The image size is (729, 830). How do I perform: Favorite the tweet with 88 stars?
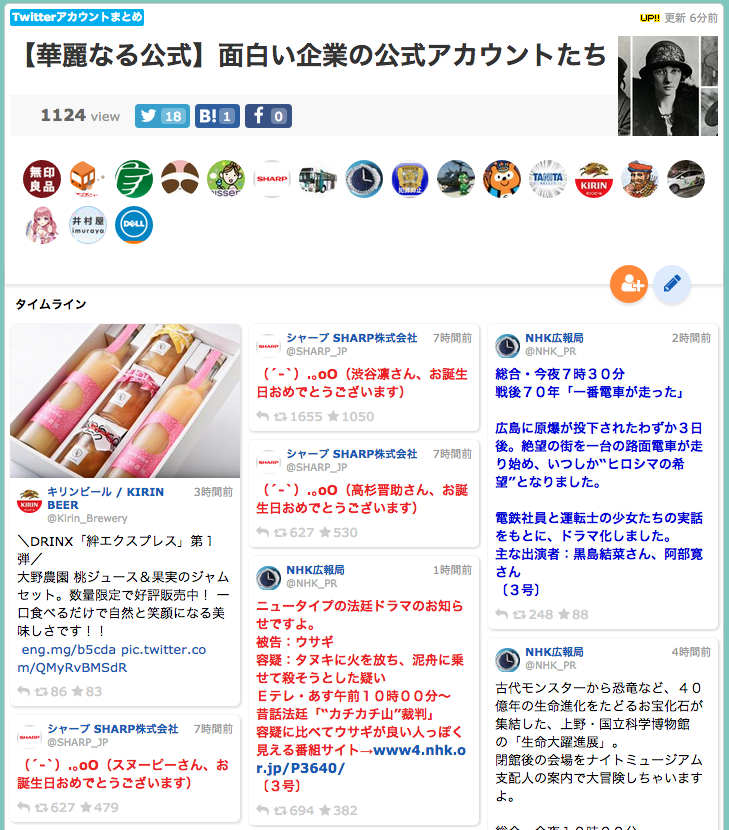573,615
